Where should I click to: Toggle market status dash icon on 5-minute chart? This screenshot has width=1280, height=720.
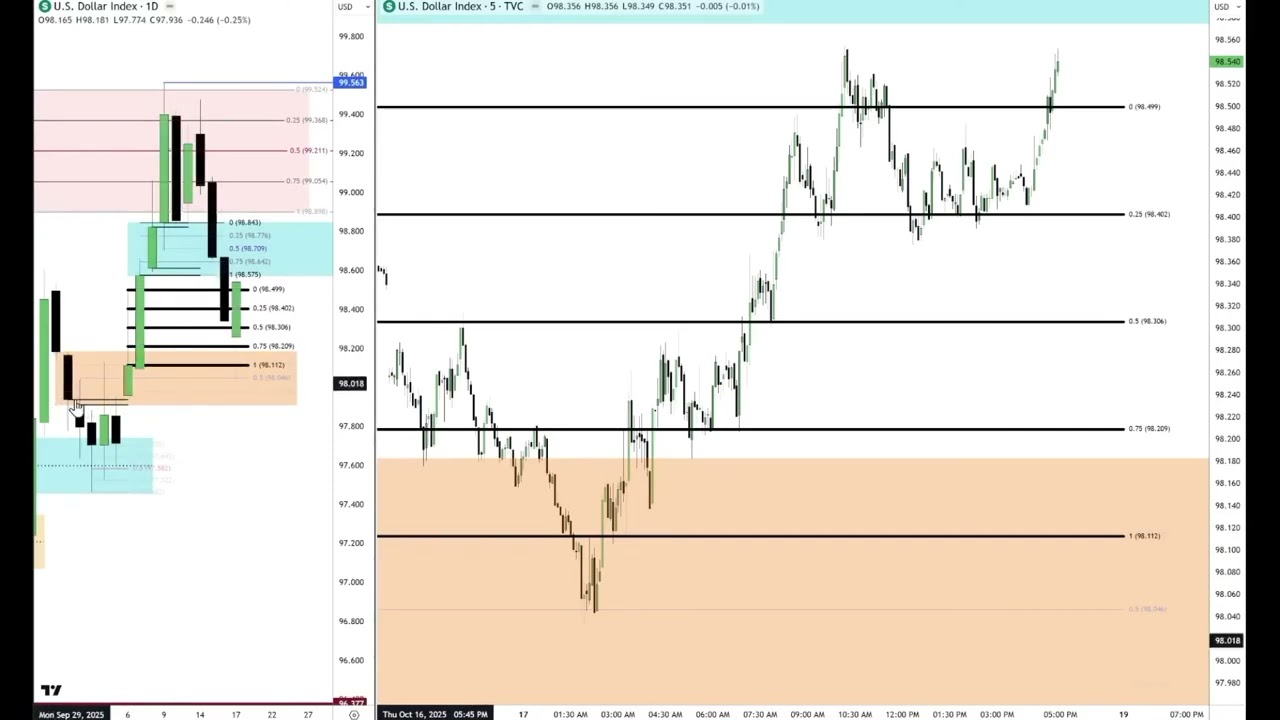click(535, 6)
